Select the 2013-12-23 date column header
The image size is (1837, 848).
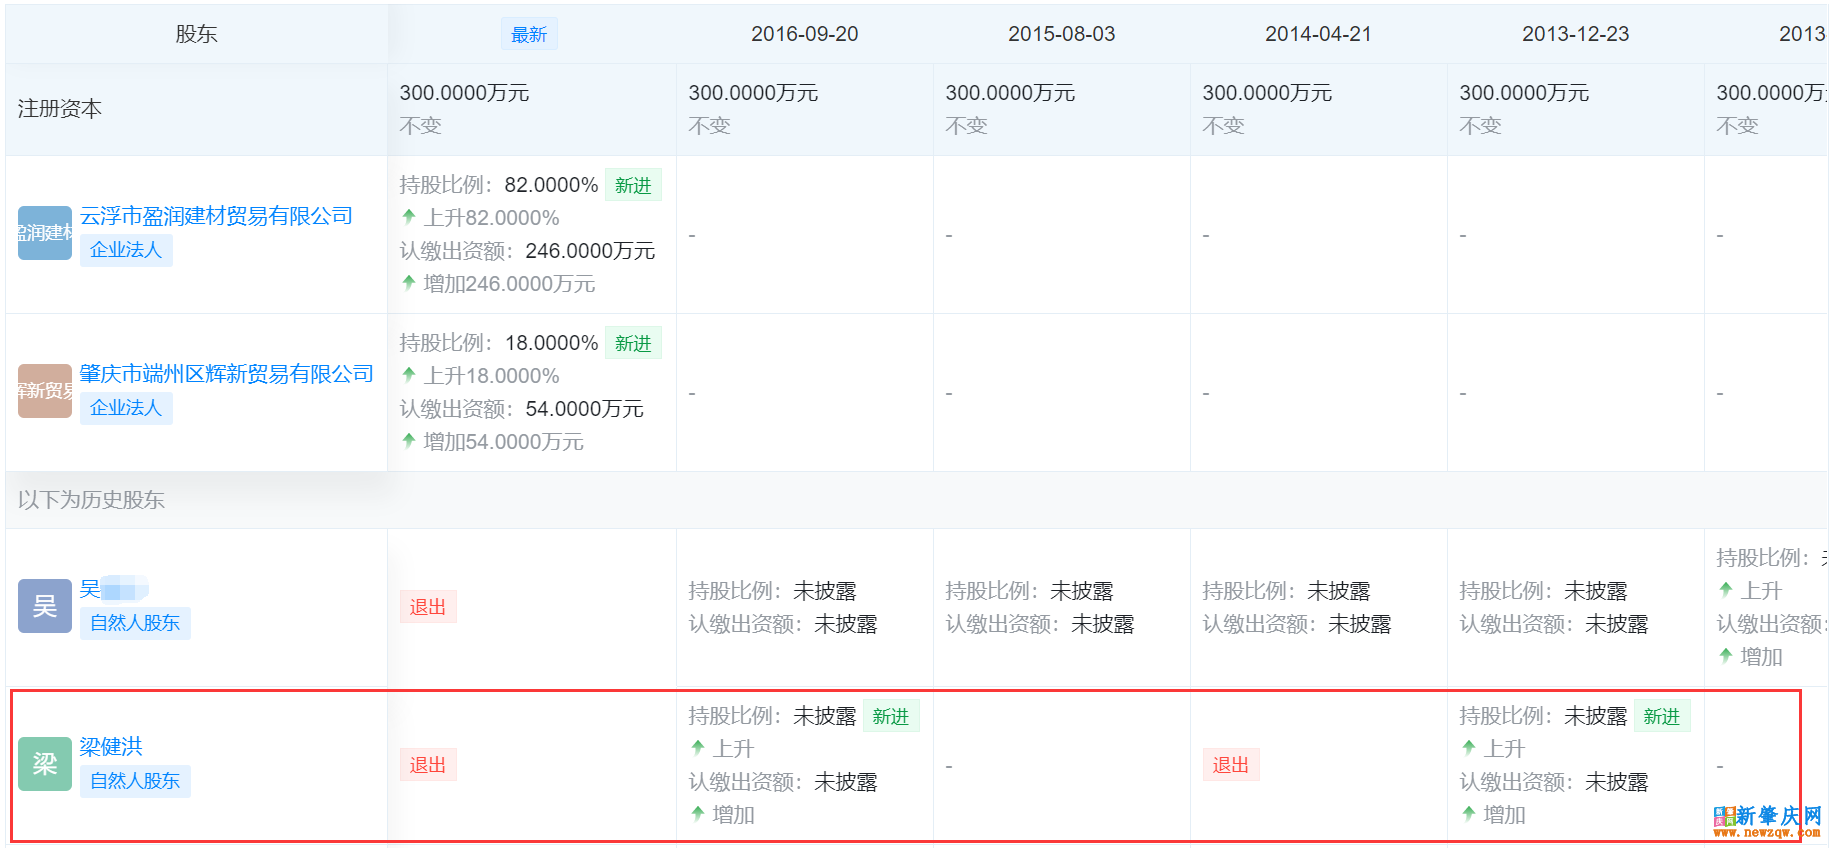point(1576,34)
